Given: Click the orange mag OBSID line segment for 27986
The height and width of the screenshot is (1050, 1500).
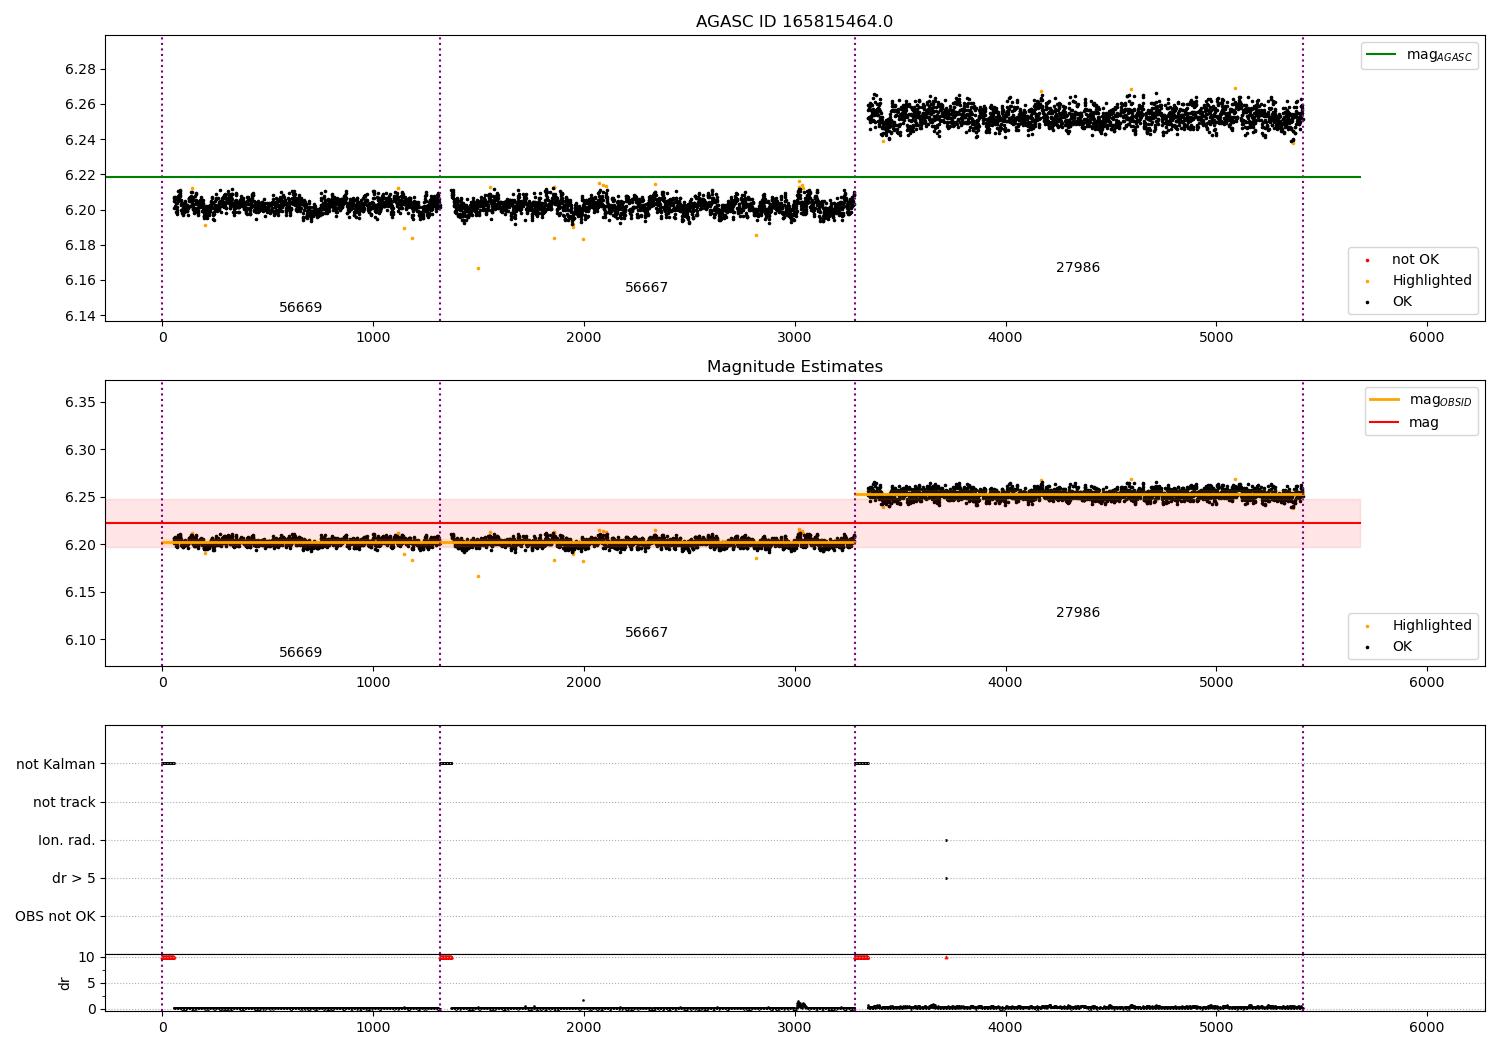Looking at the screenshot, I should [1079, 495].
